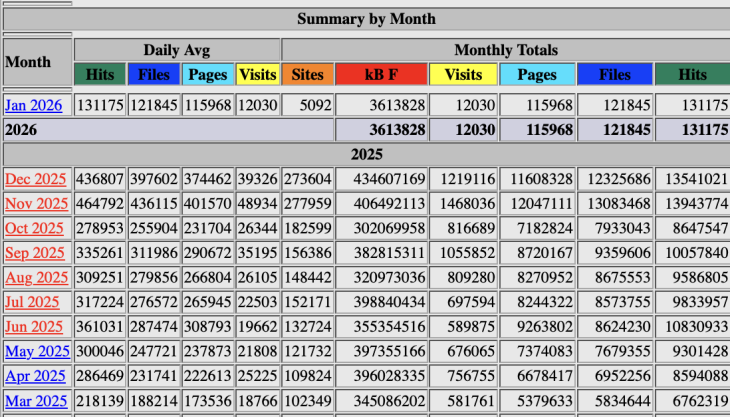Go to the Mar 2025 statistics
Image resolution: width=730 pixels, height=417 pixels.
point(36,401)
